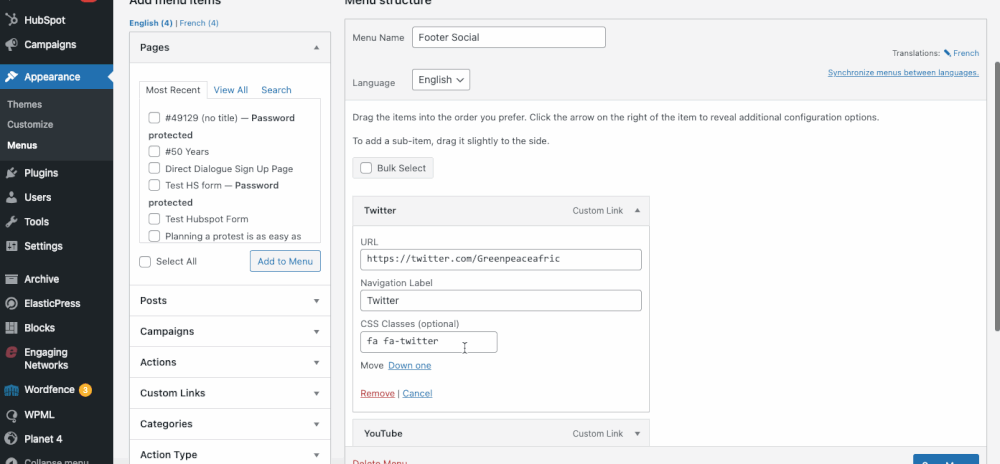Remove the Twitter menu item
The width and height of the screenshot is (1000, 464).
(x=378, y=393)
